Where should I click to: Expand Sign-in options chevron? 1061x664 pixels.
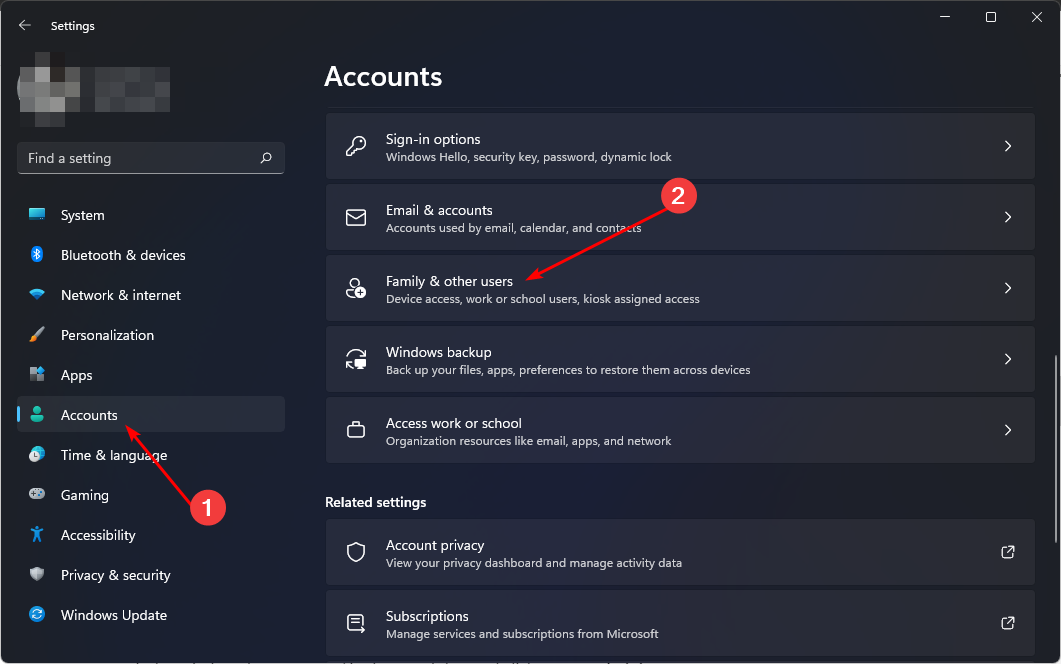coord(1008,147)
